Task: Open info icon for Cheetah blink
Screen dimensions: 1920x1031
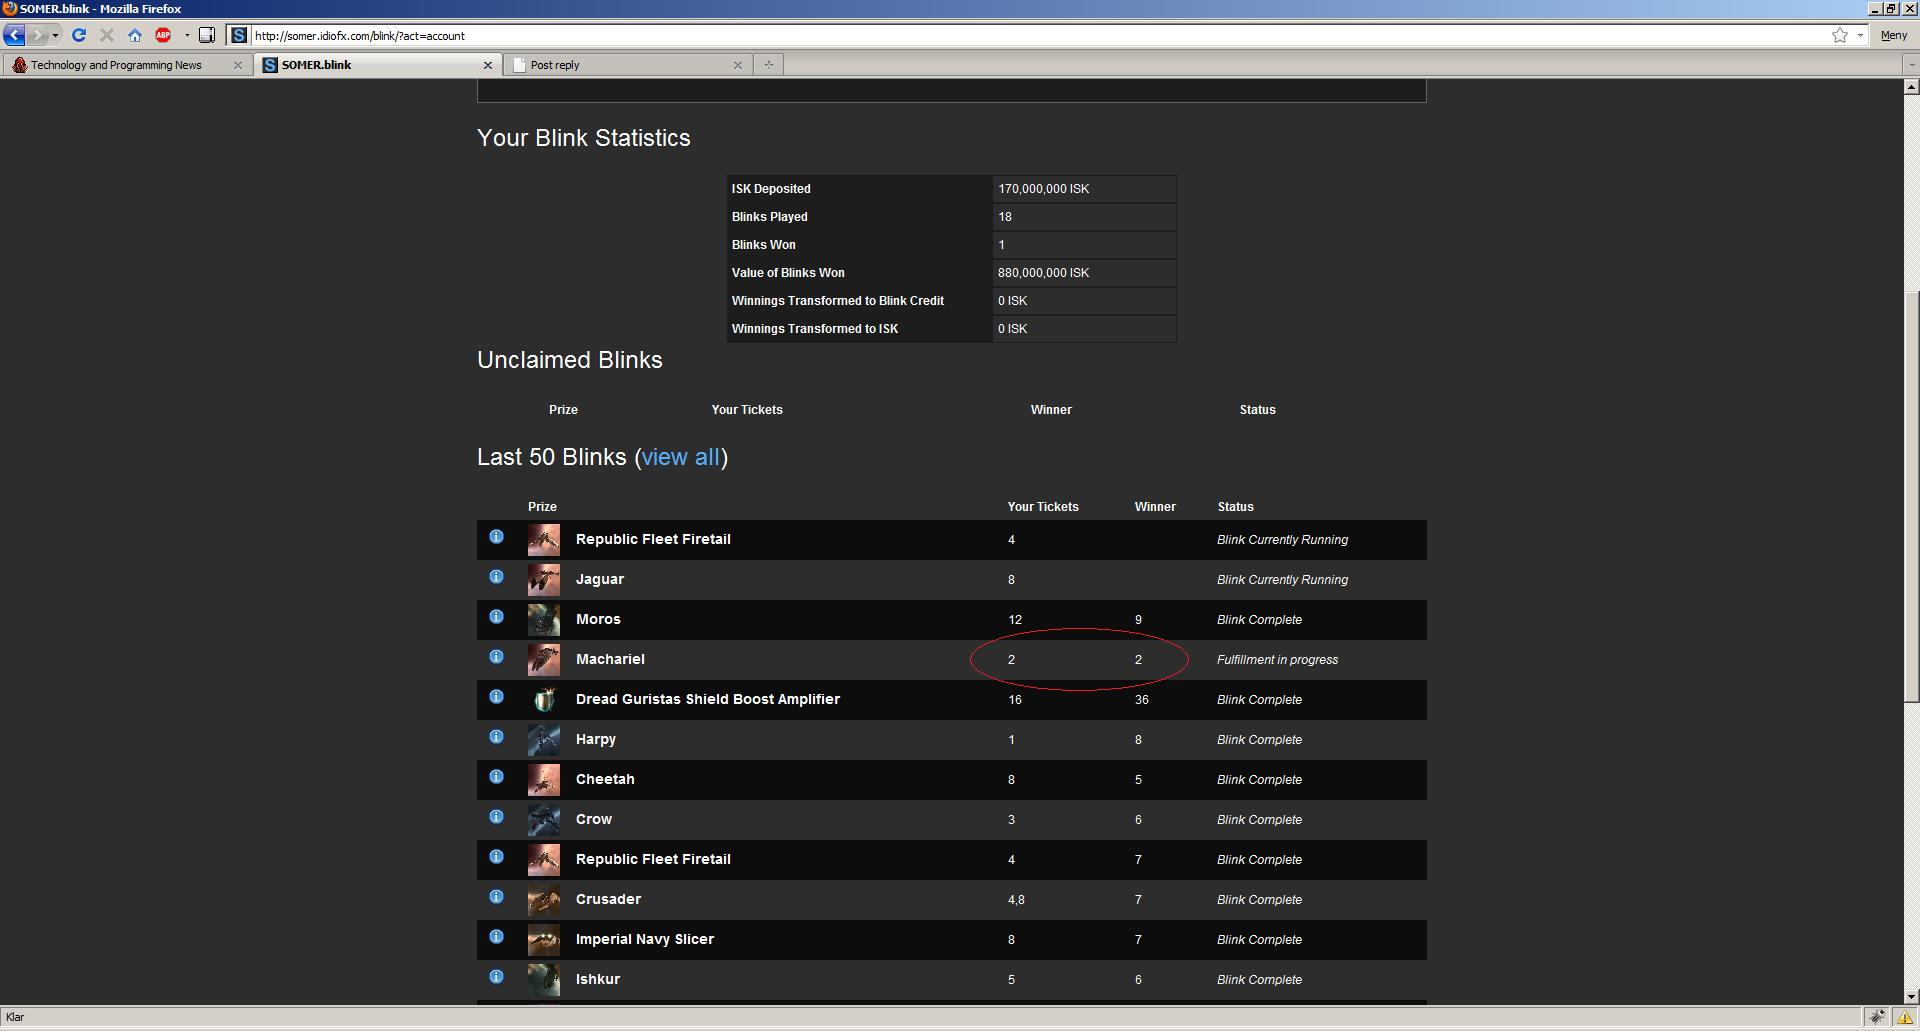Action: (496, 777)
